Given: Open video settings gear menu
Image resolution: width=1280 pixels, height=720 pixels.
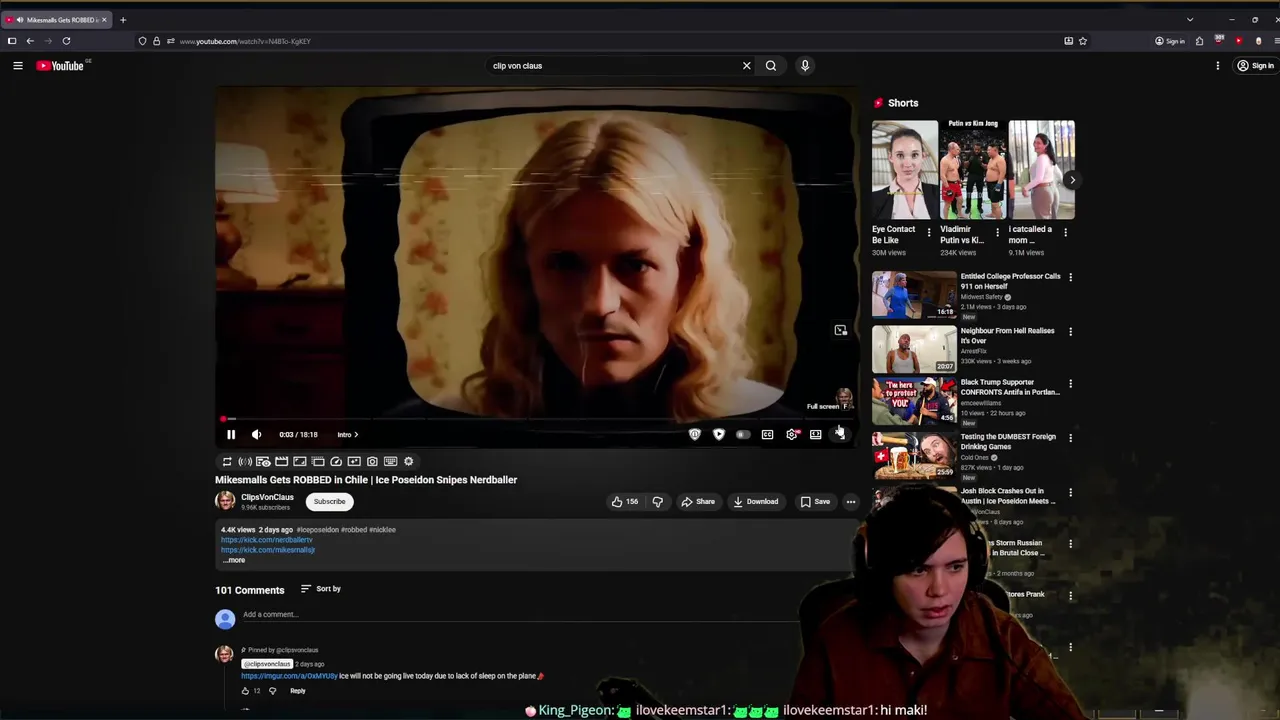Looking at the screenshot, I should [x=792, y=434].
